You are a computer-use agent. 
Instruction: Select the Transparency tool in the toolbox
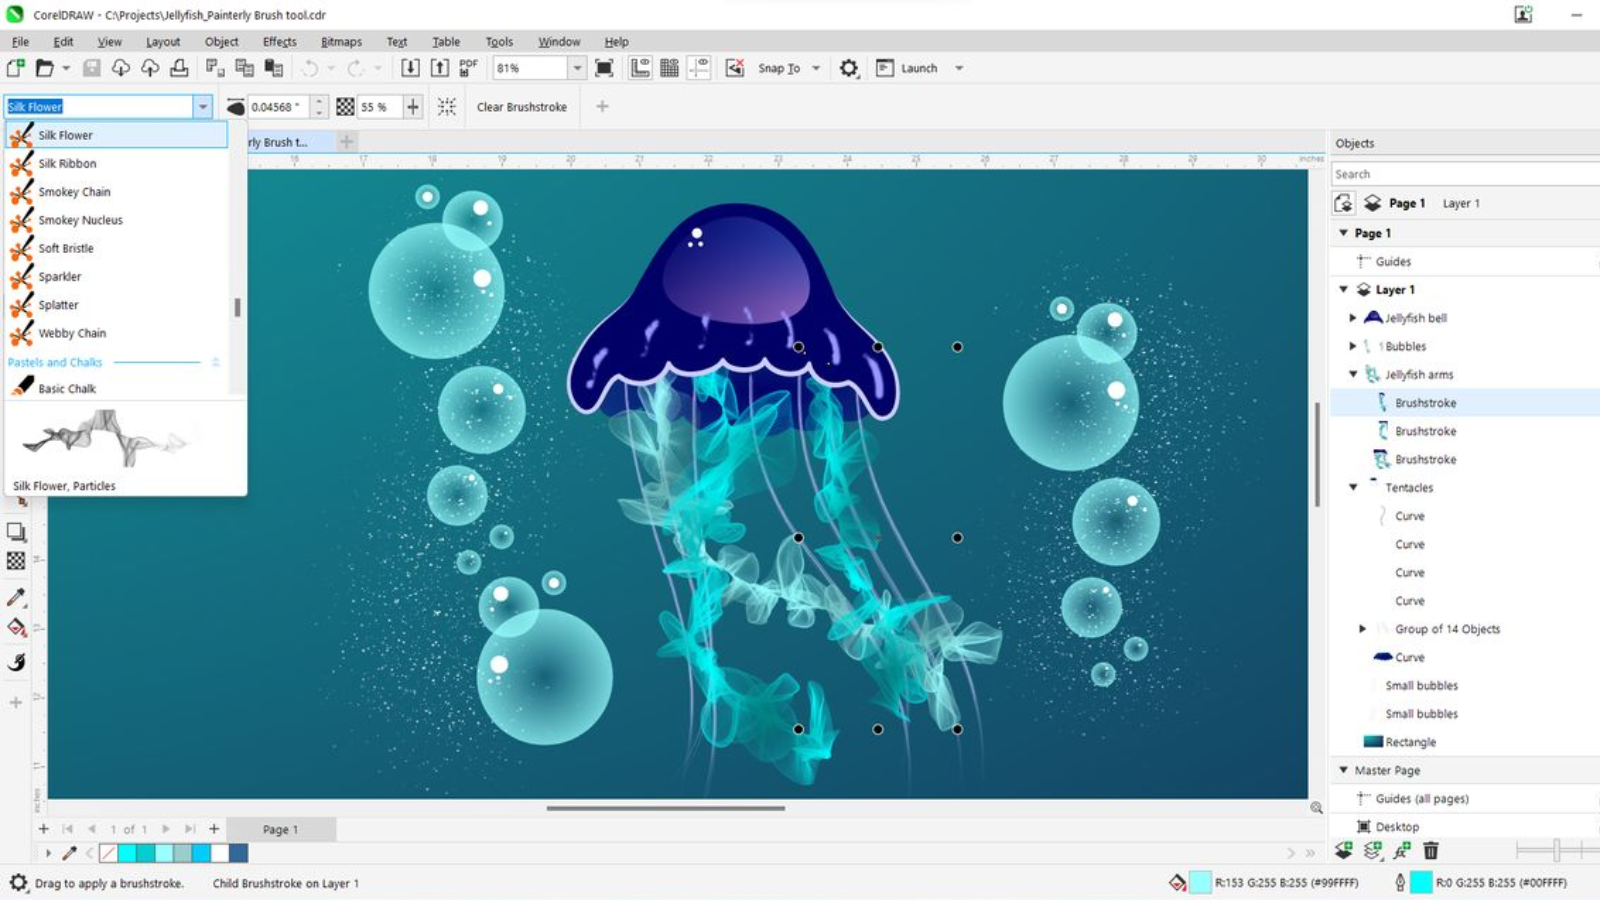click(x=15, y=560)
